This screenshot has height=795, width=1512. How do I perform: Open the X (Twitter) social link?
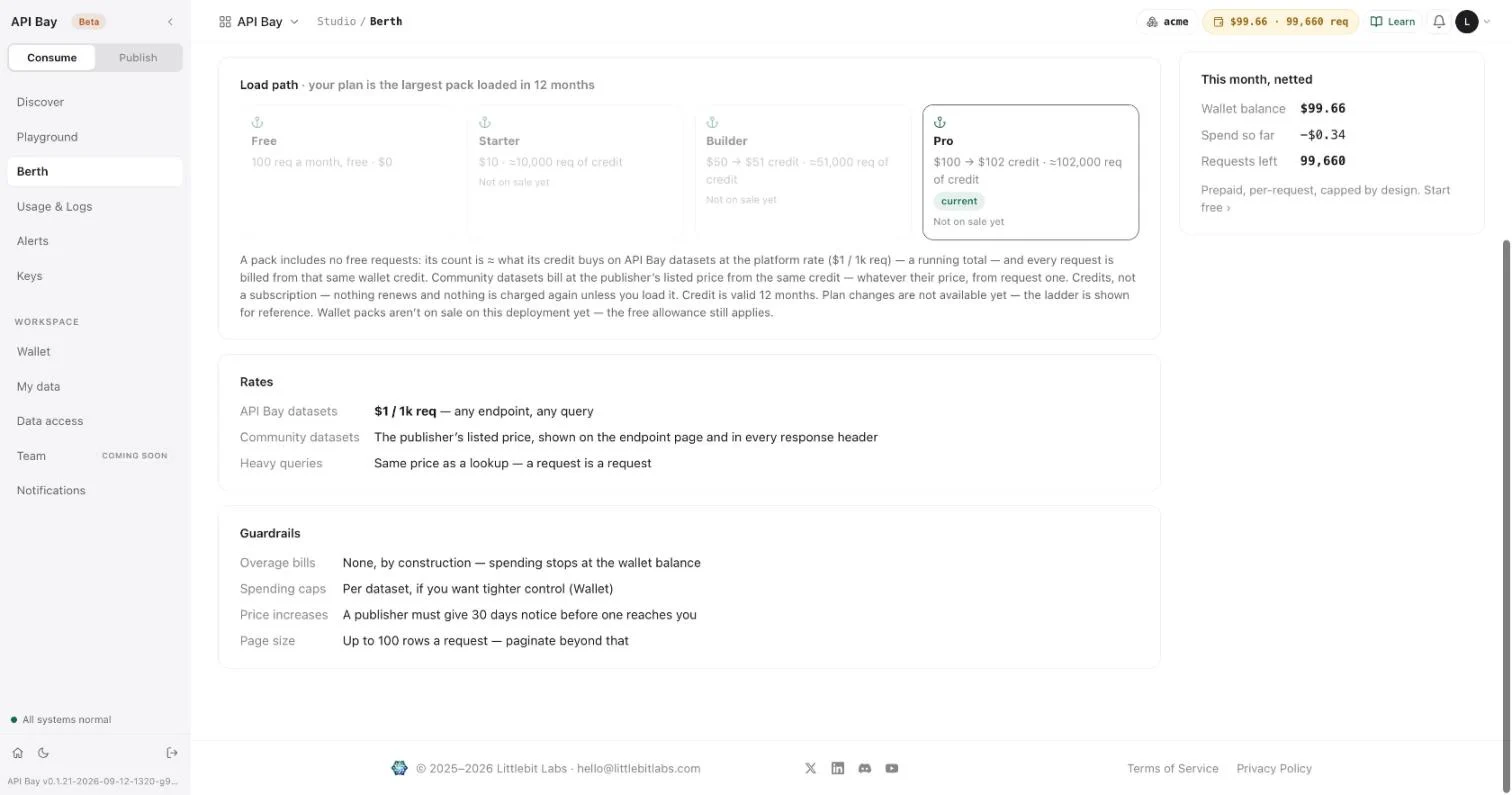click(811, 768)
